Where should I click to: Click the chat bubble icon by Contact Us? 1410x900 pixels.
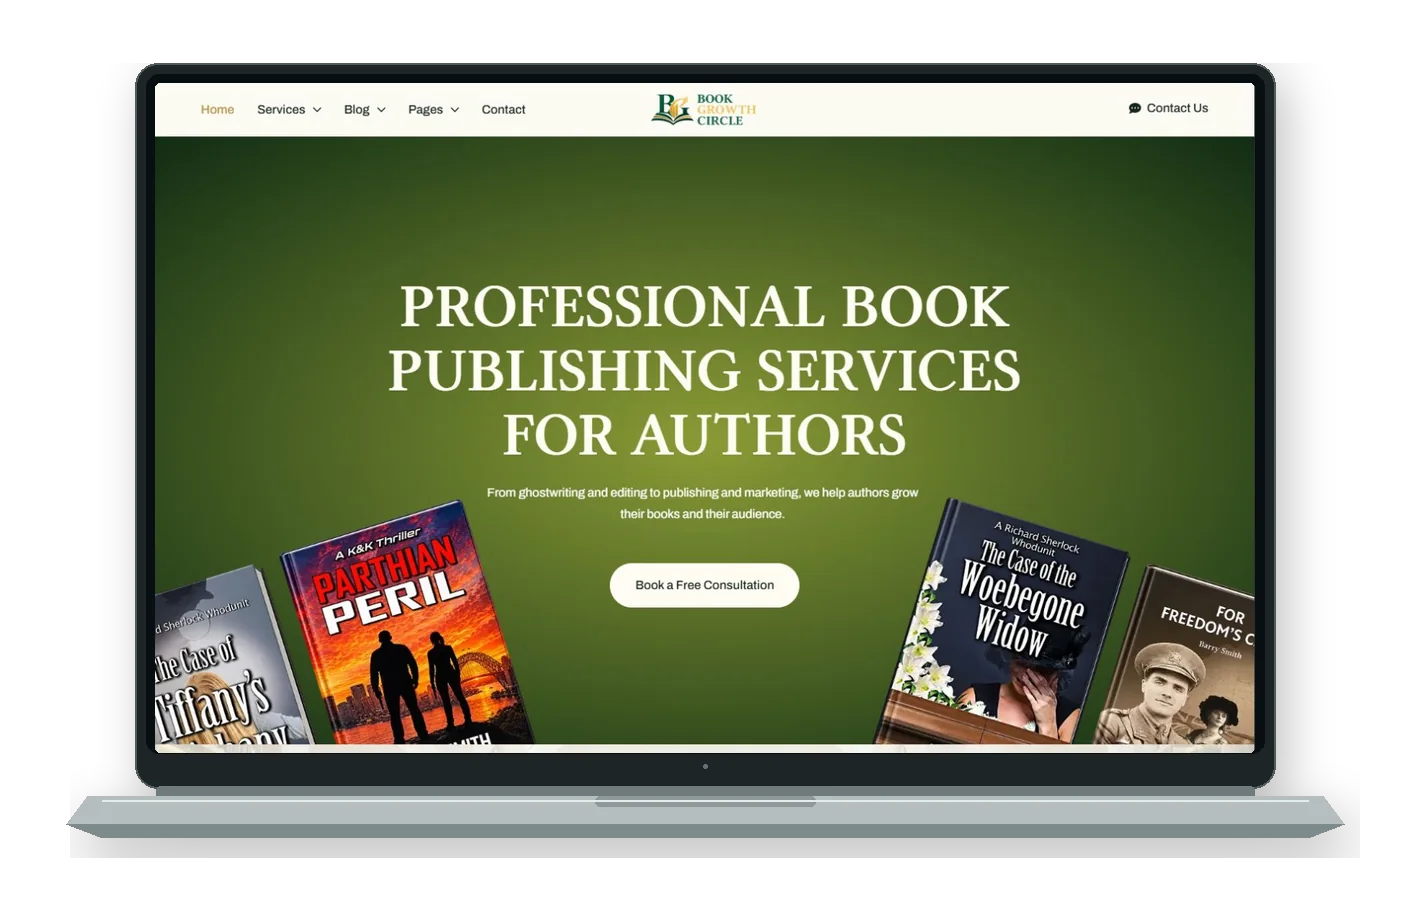coord(1134,108)
